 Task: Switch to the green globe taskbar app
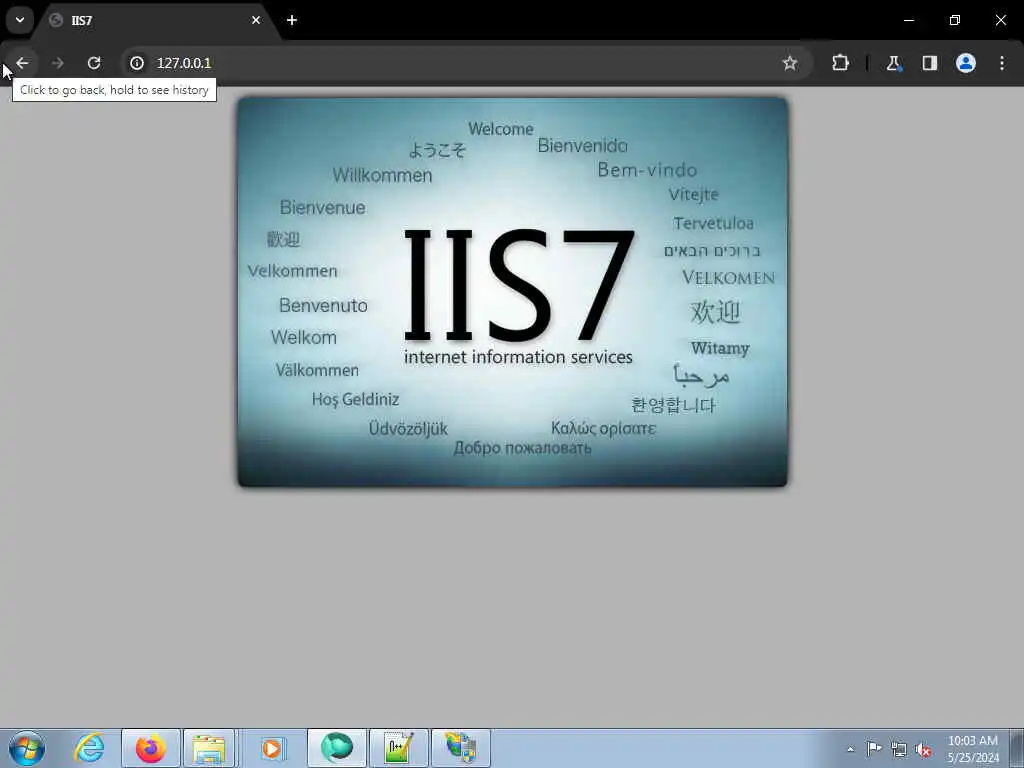coord(337,748)
